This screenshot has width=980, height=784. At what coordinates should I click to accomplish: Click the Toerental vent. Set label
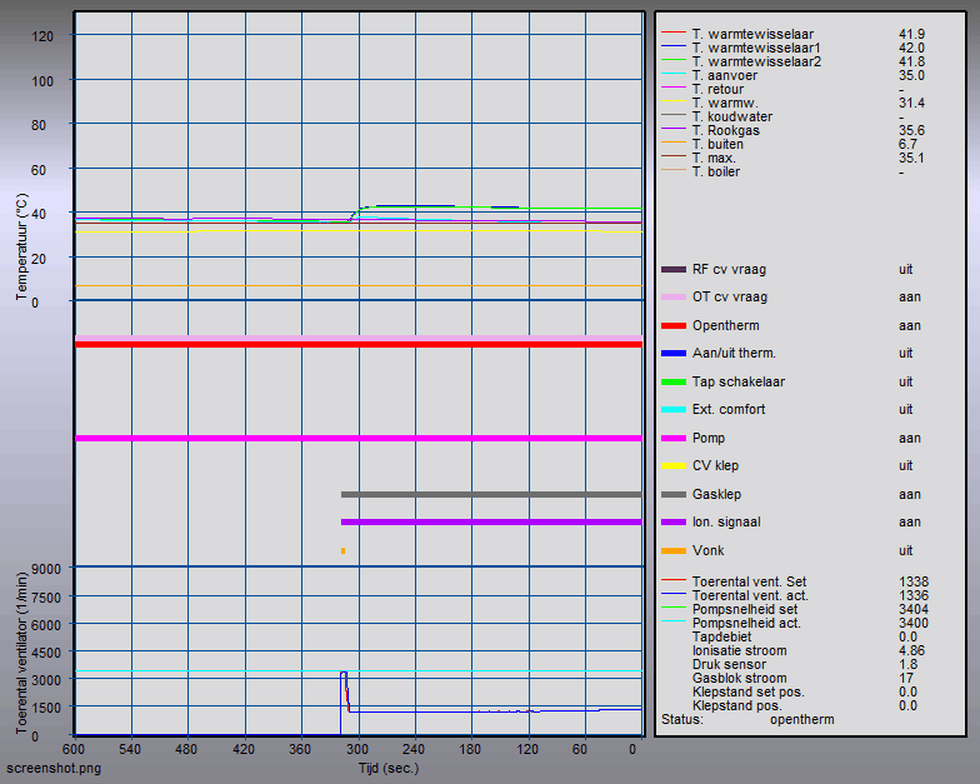749,582
